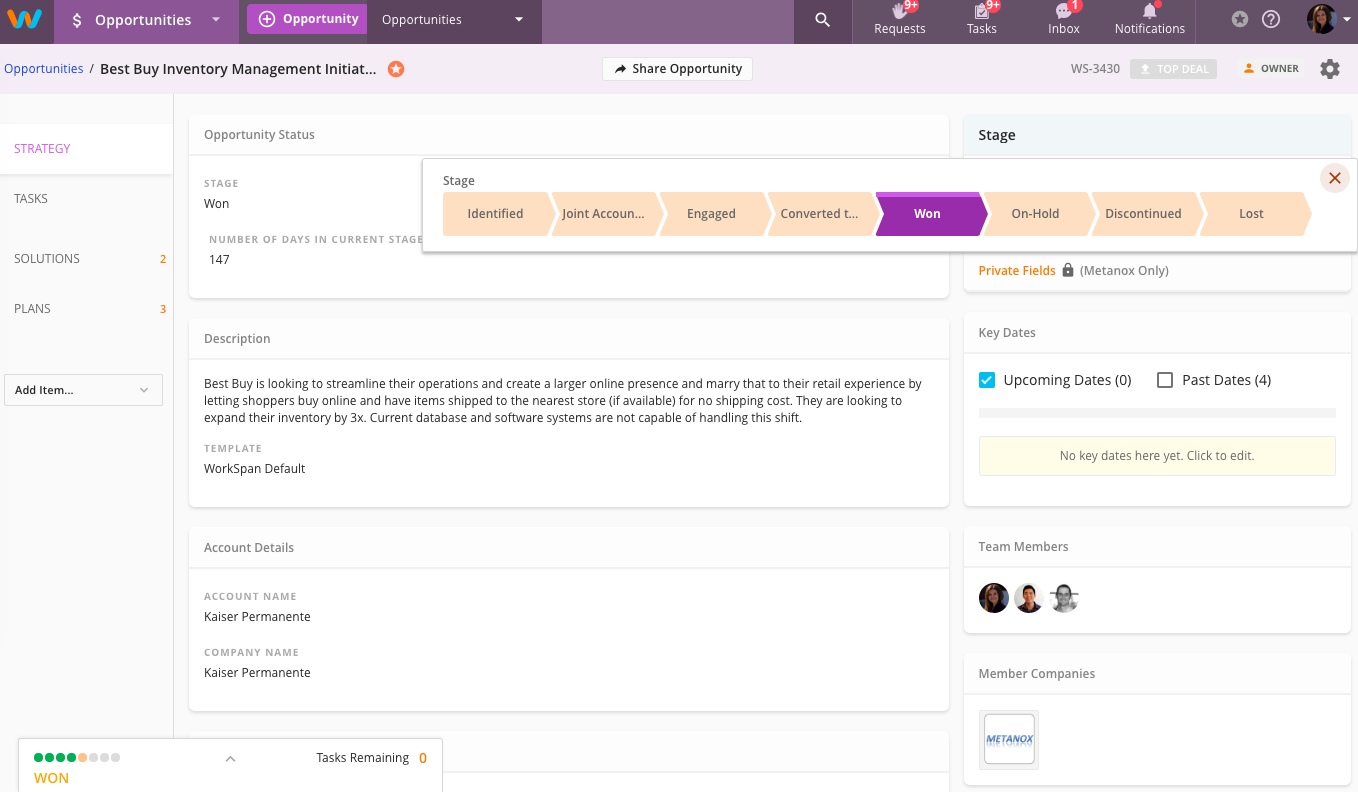
Task: Collapse the WON tasks panel chevron
Action: tap(230, 758)
